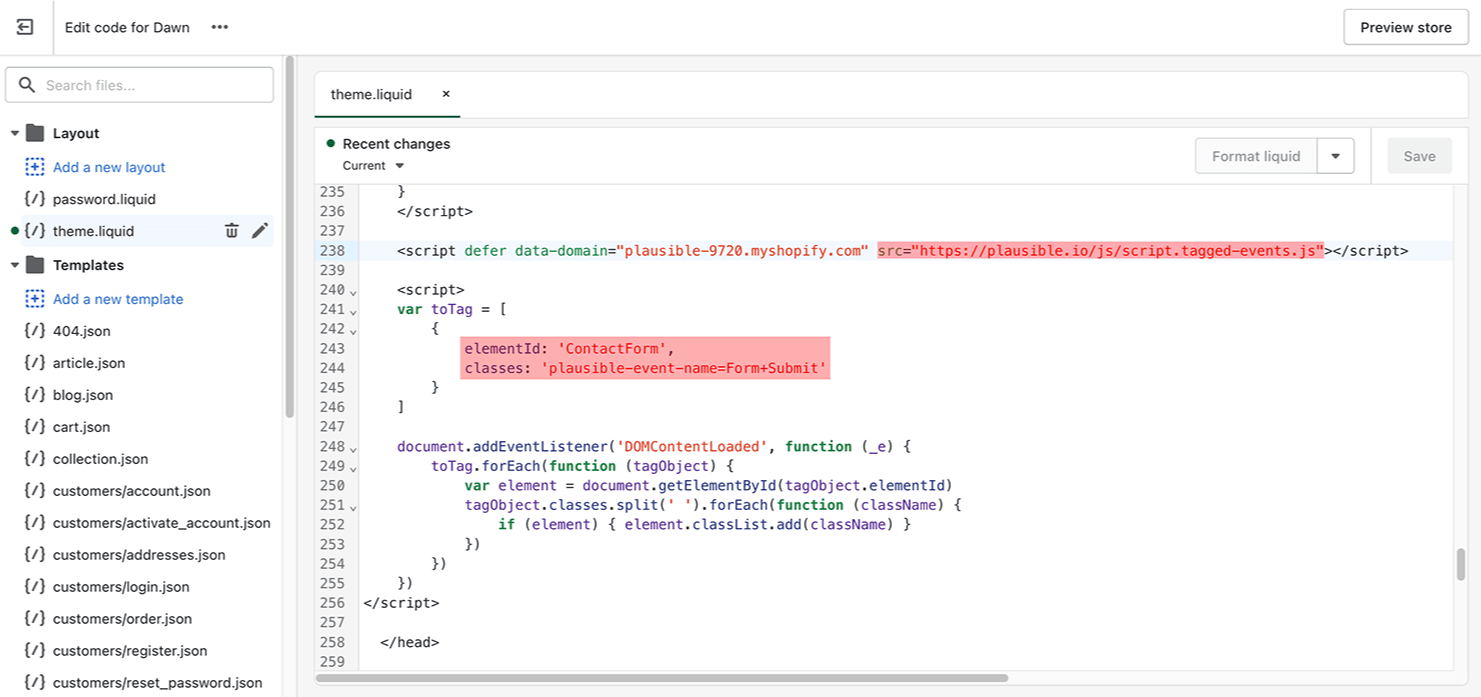
Task: Fold code at line 241
Action: [x=353, y=311]
